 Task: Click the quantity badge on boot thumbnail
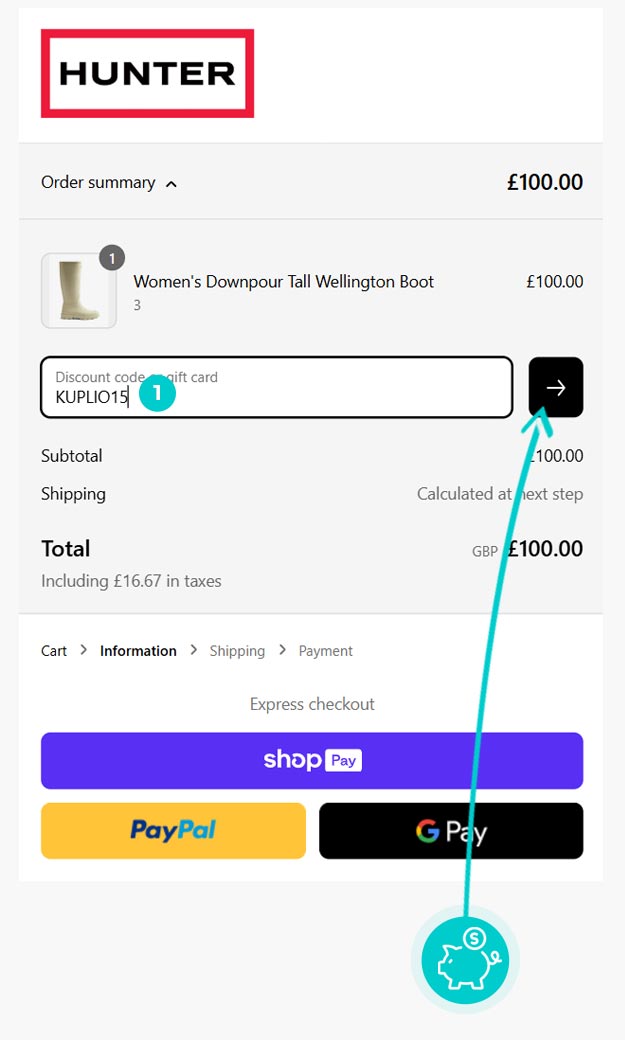point(112,258)
